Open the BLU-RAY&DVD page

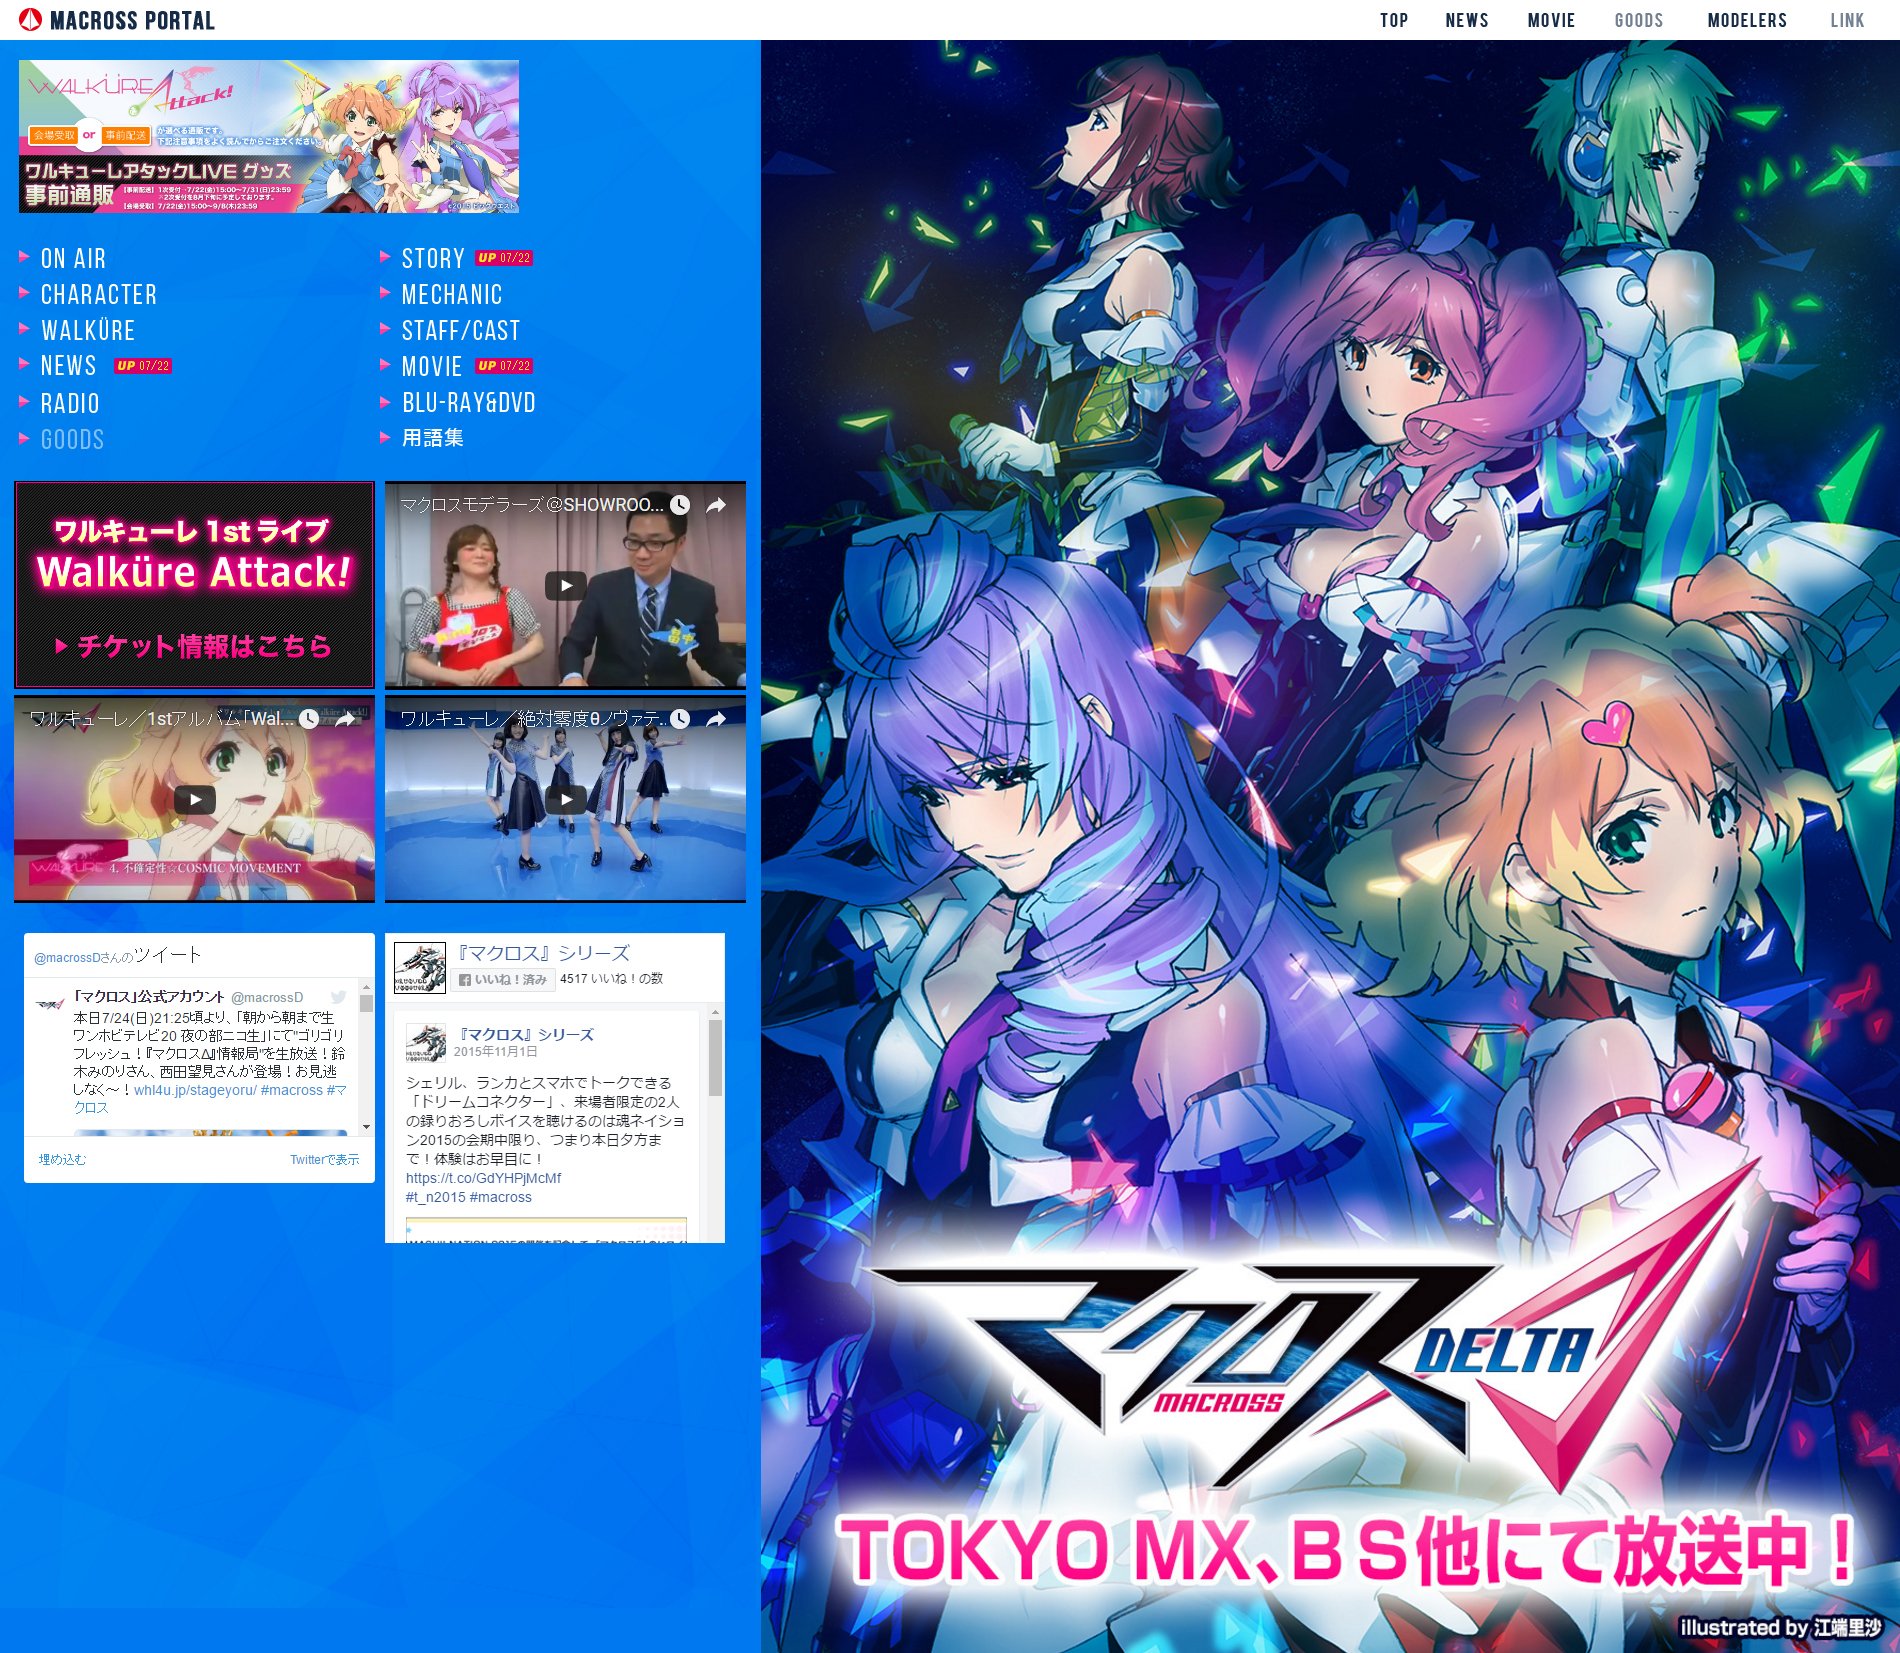pos(469,402)
